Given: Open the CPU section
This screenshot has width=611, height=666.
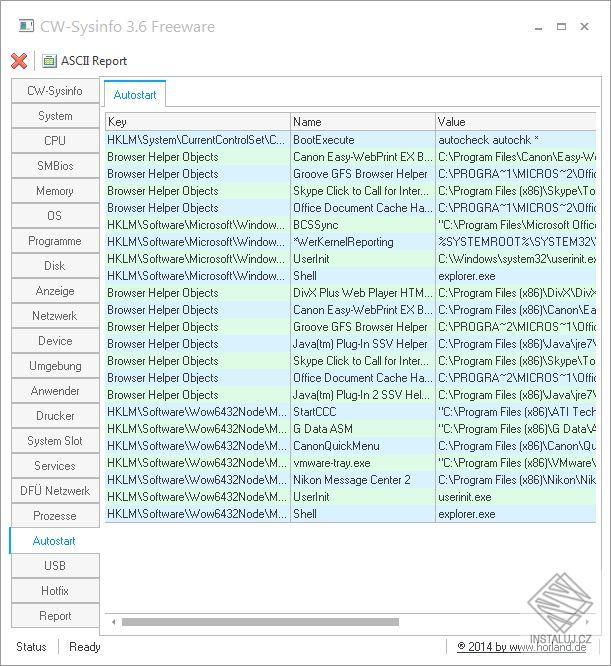Looking at the screenshot, I should pyautogui.click(x=55, y=141).
